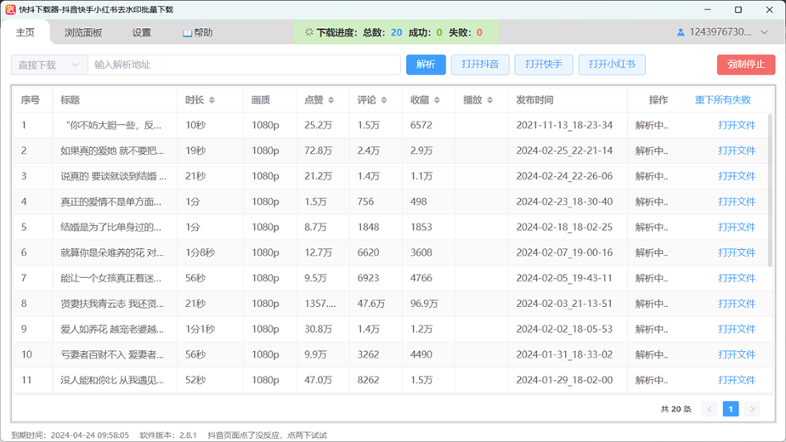Click the app logo in title bar
Screen dimensions: 786x442
pyautogui.click(x=9, y=9)
